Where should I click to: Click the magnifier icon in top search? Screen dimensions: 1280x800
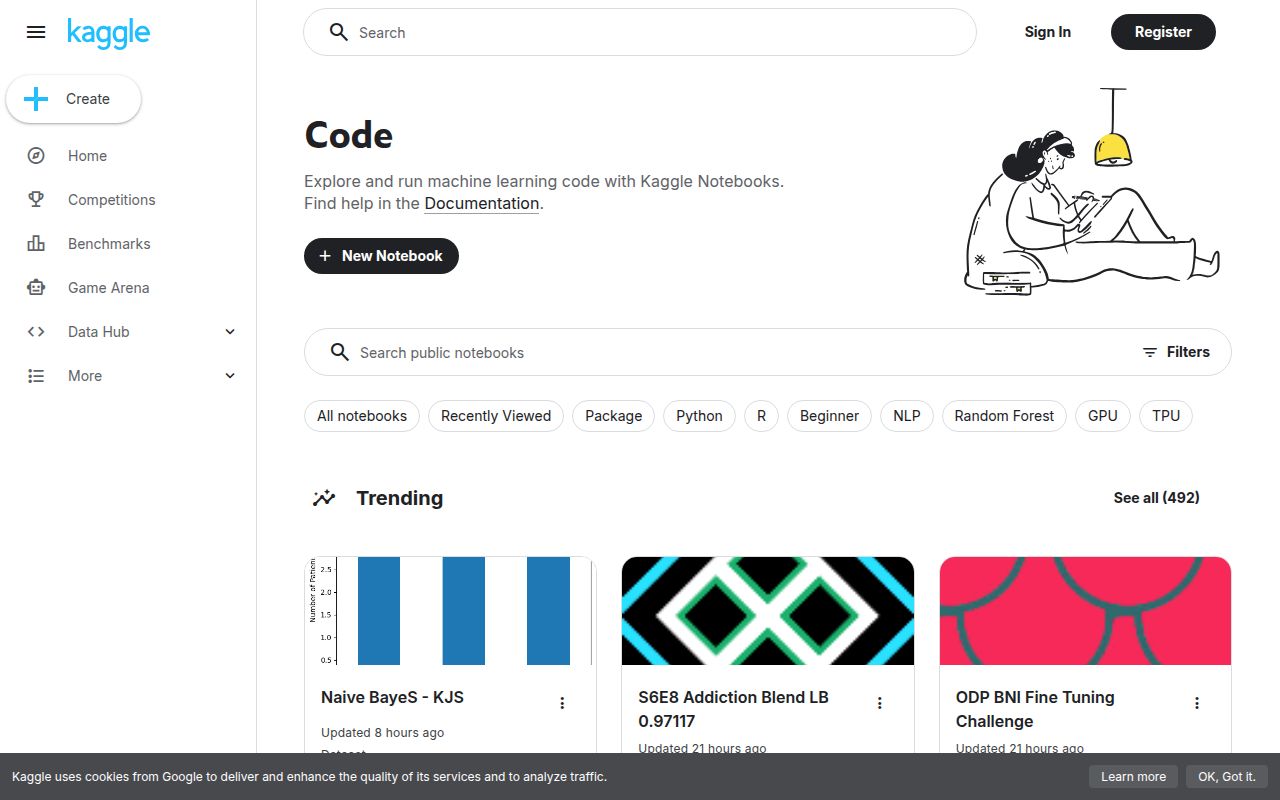click(339, 32)
